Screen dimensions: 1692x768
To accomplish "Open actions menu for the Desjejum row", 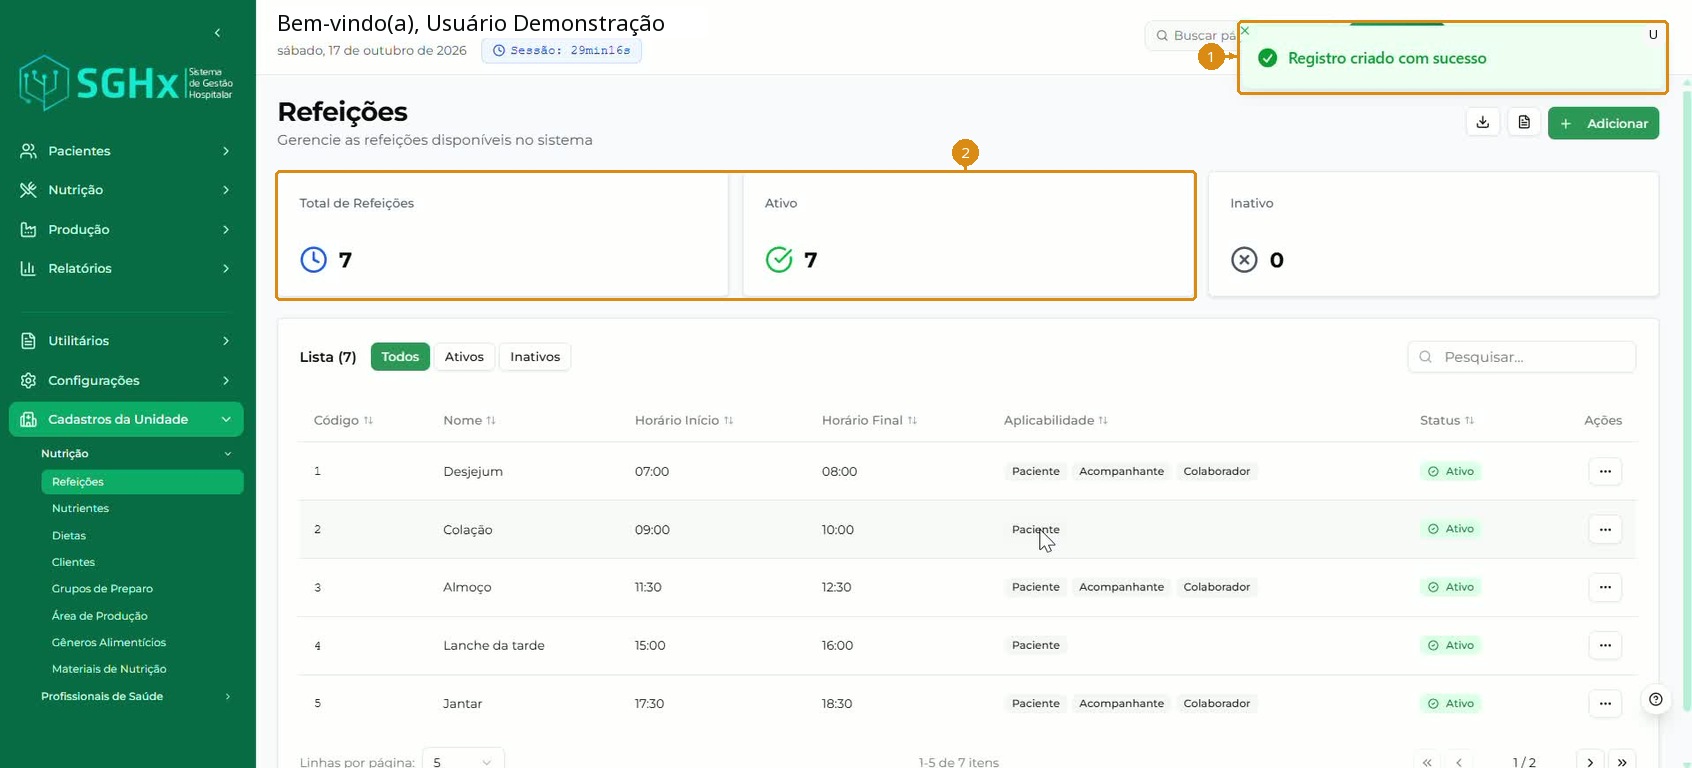I will pos(1605,471).
